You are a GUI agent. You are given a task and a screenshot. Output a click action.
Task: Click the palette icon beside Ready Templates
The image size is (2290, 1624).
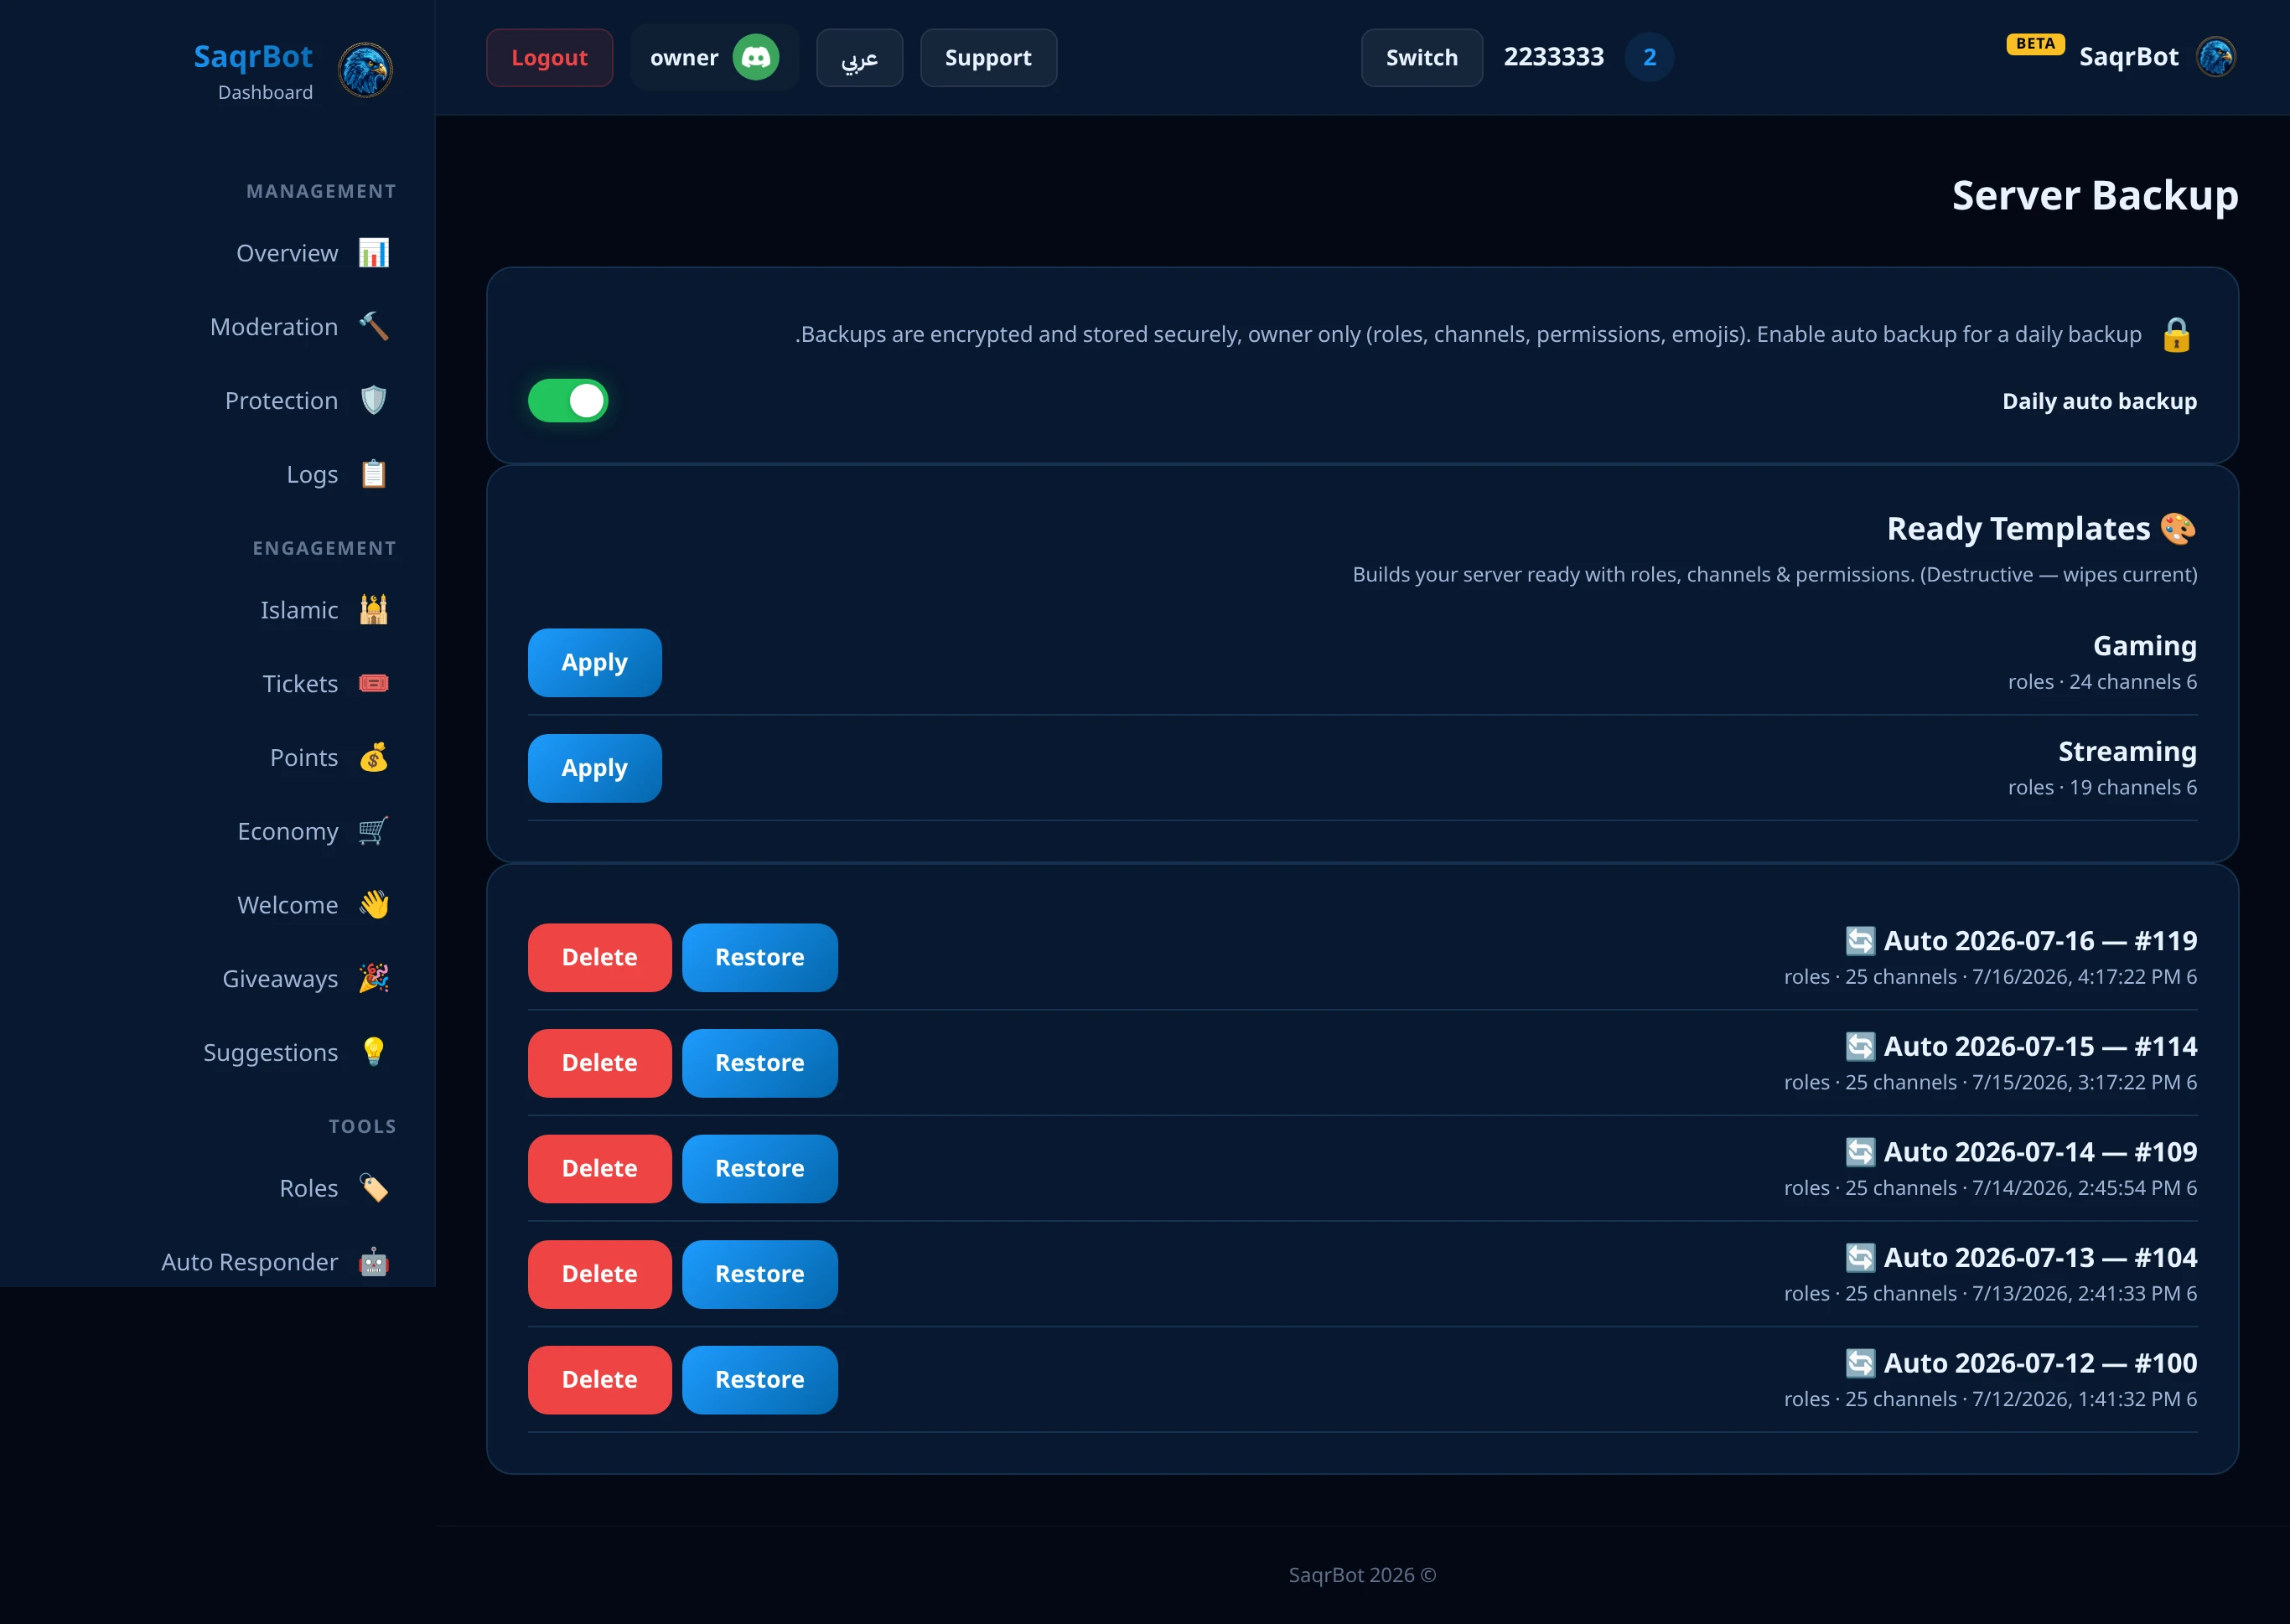click(x=2178, y=528)
